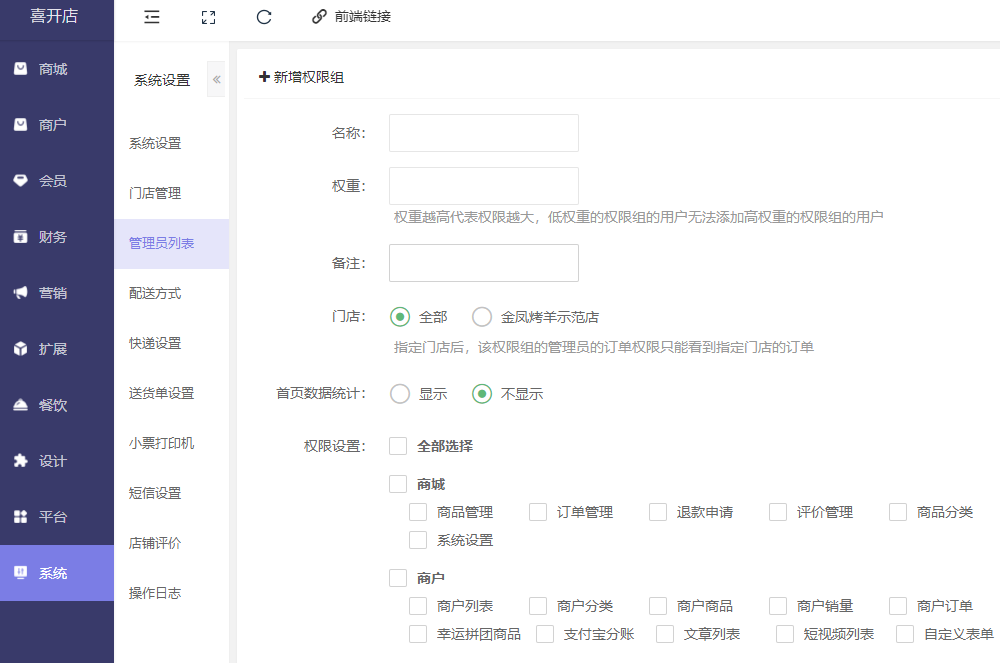Open the 扩展 cube section
The height and width of the screenshot is (663, 1000).
[x=56, y=349]
